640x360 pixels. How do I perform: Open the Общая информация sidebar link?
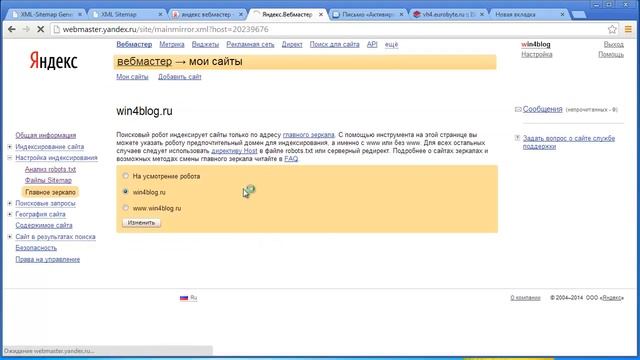click(46, 136)
